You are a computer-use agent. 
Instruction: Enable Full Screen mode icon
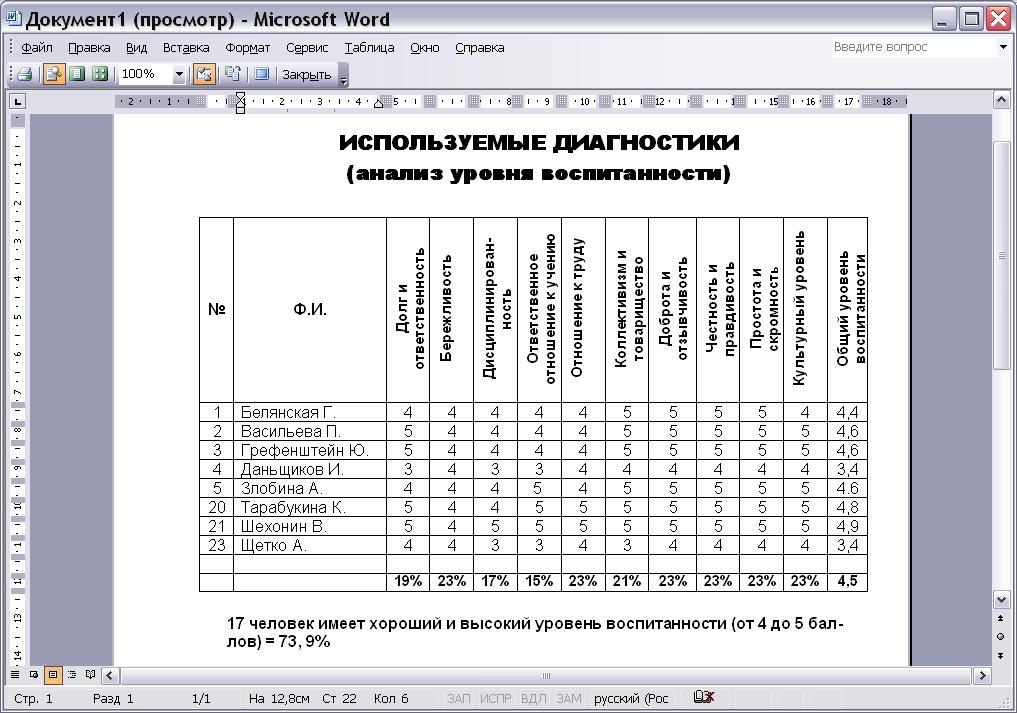coord(261,74)
